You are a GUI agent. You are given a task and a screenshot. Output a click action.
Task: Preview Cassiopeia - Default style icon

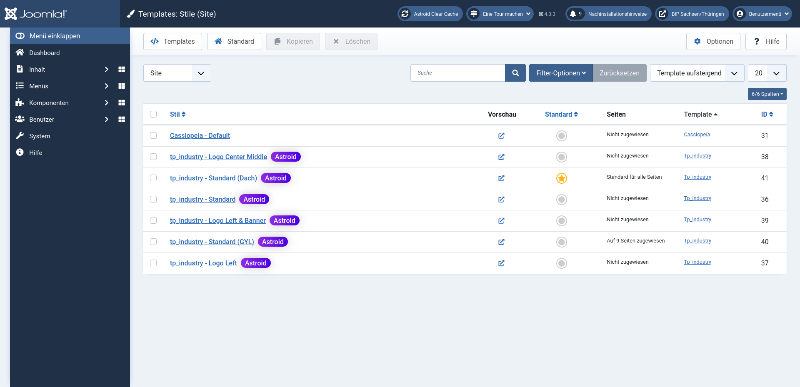(501, 136)
